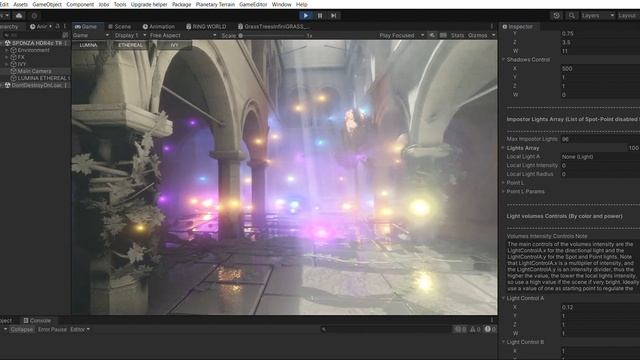The width and height of the screenshot is (640, 360).
Task: Expand the FX object arrow
Action: 7,57
